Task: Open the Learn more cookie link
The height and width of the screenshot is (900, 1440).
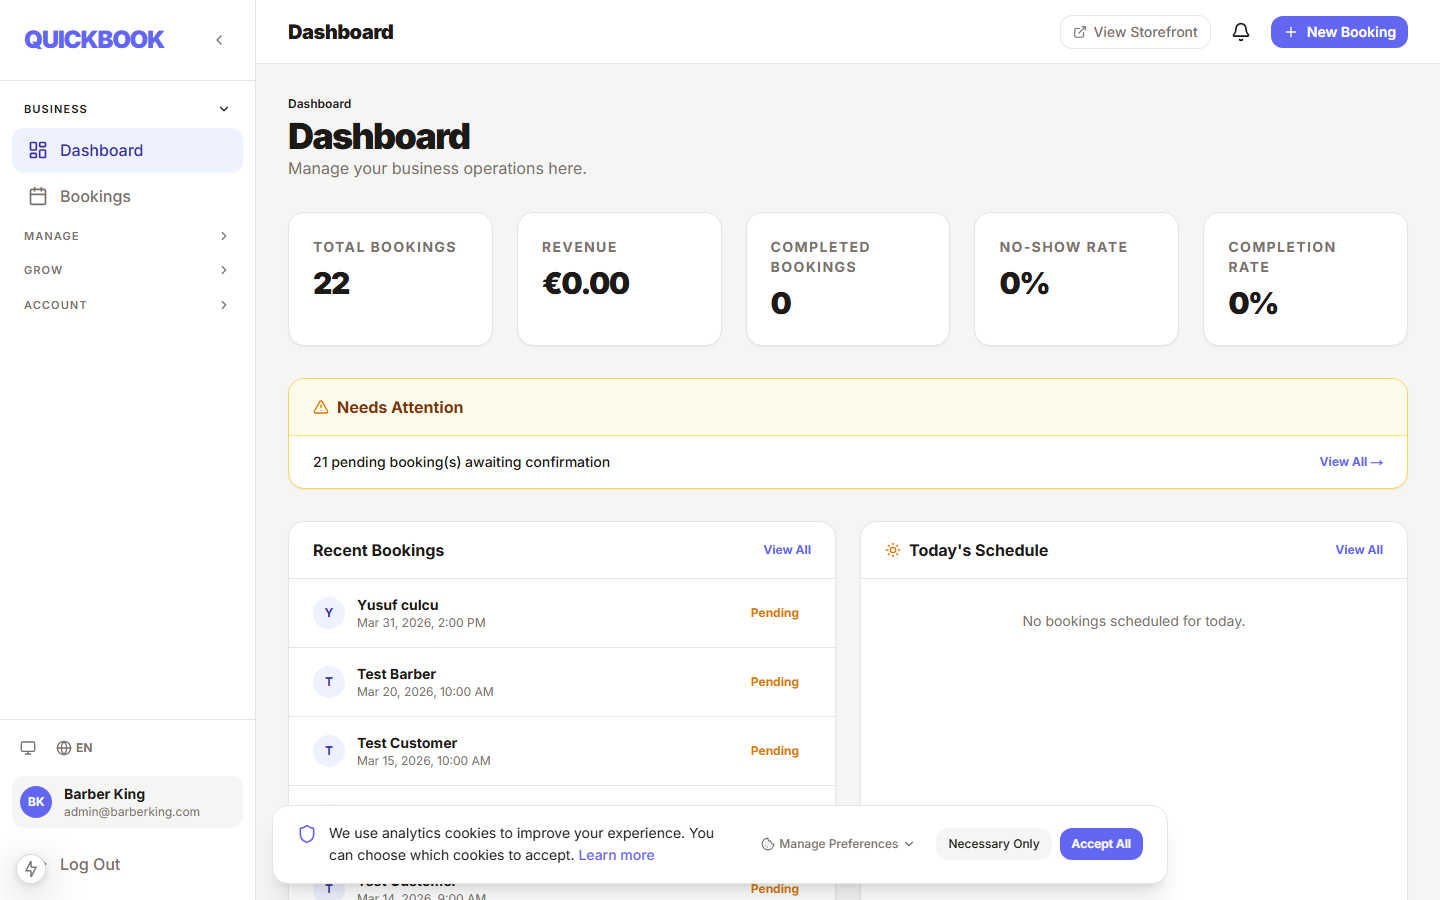Action: click(x=616, y=855)
